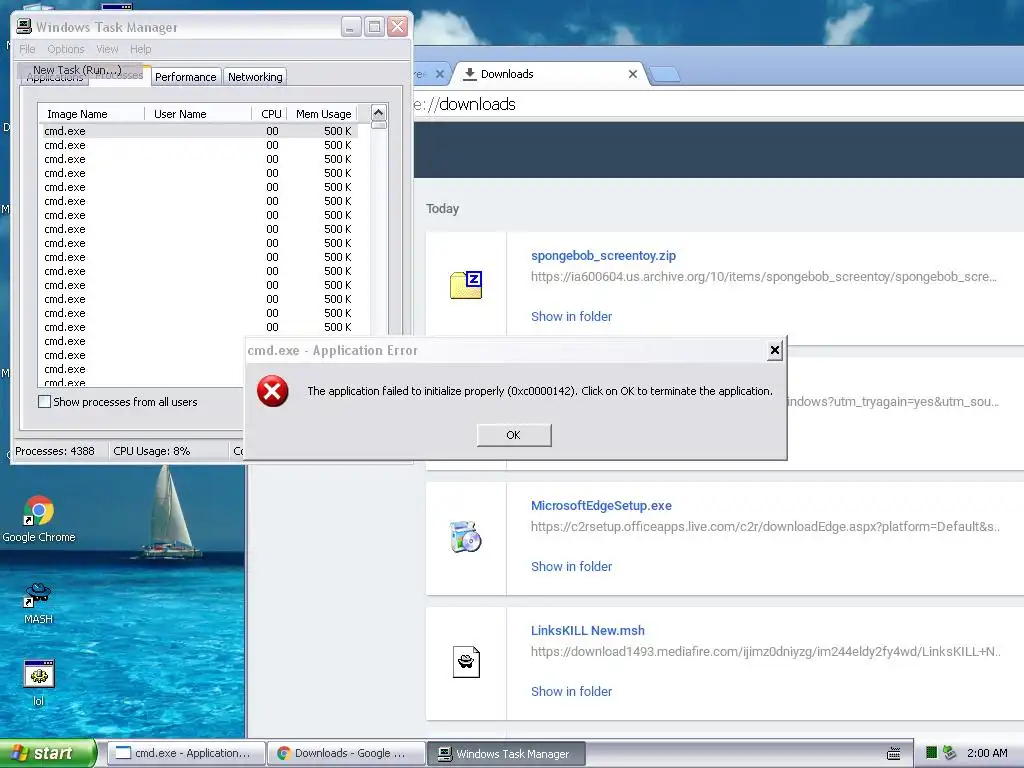This screenshot has width=1024, height=768.
Task: Click the archive.org source URL text
Action: click(764, 276)
